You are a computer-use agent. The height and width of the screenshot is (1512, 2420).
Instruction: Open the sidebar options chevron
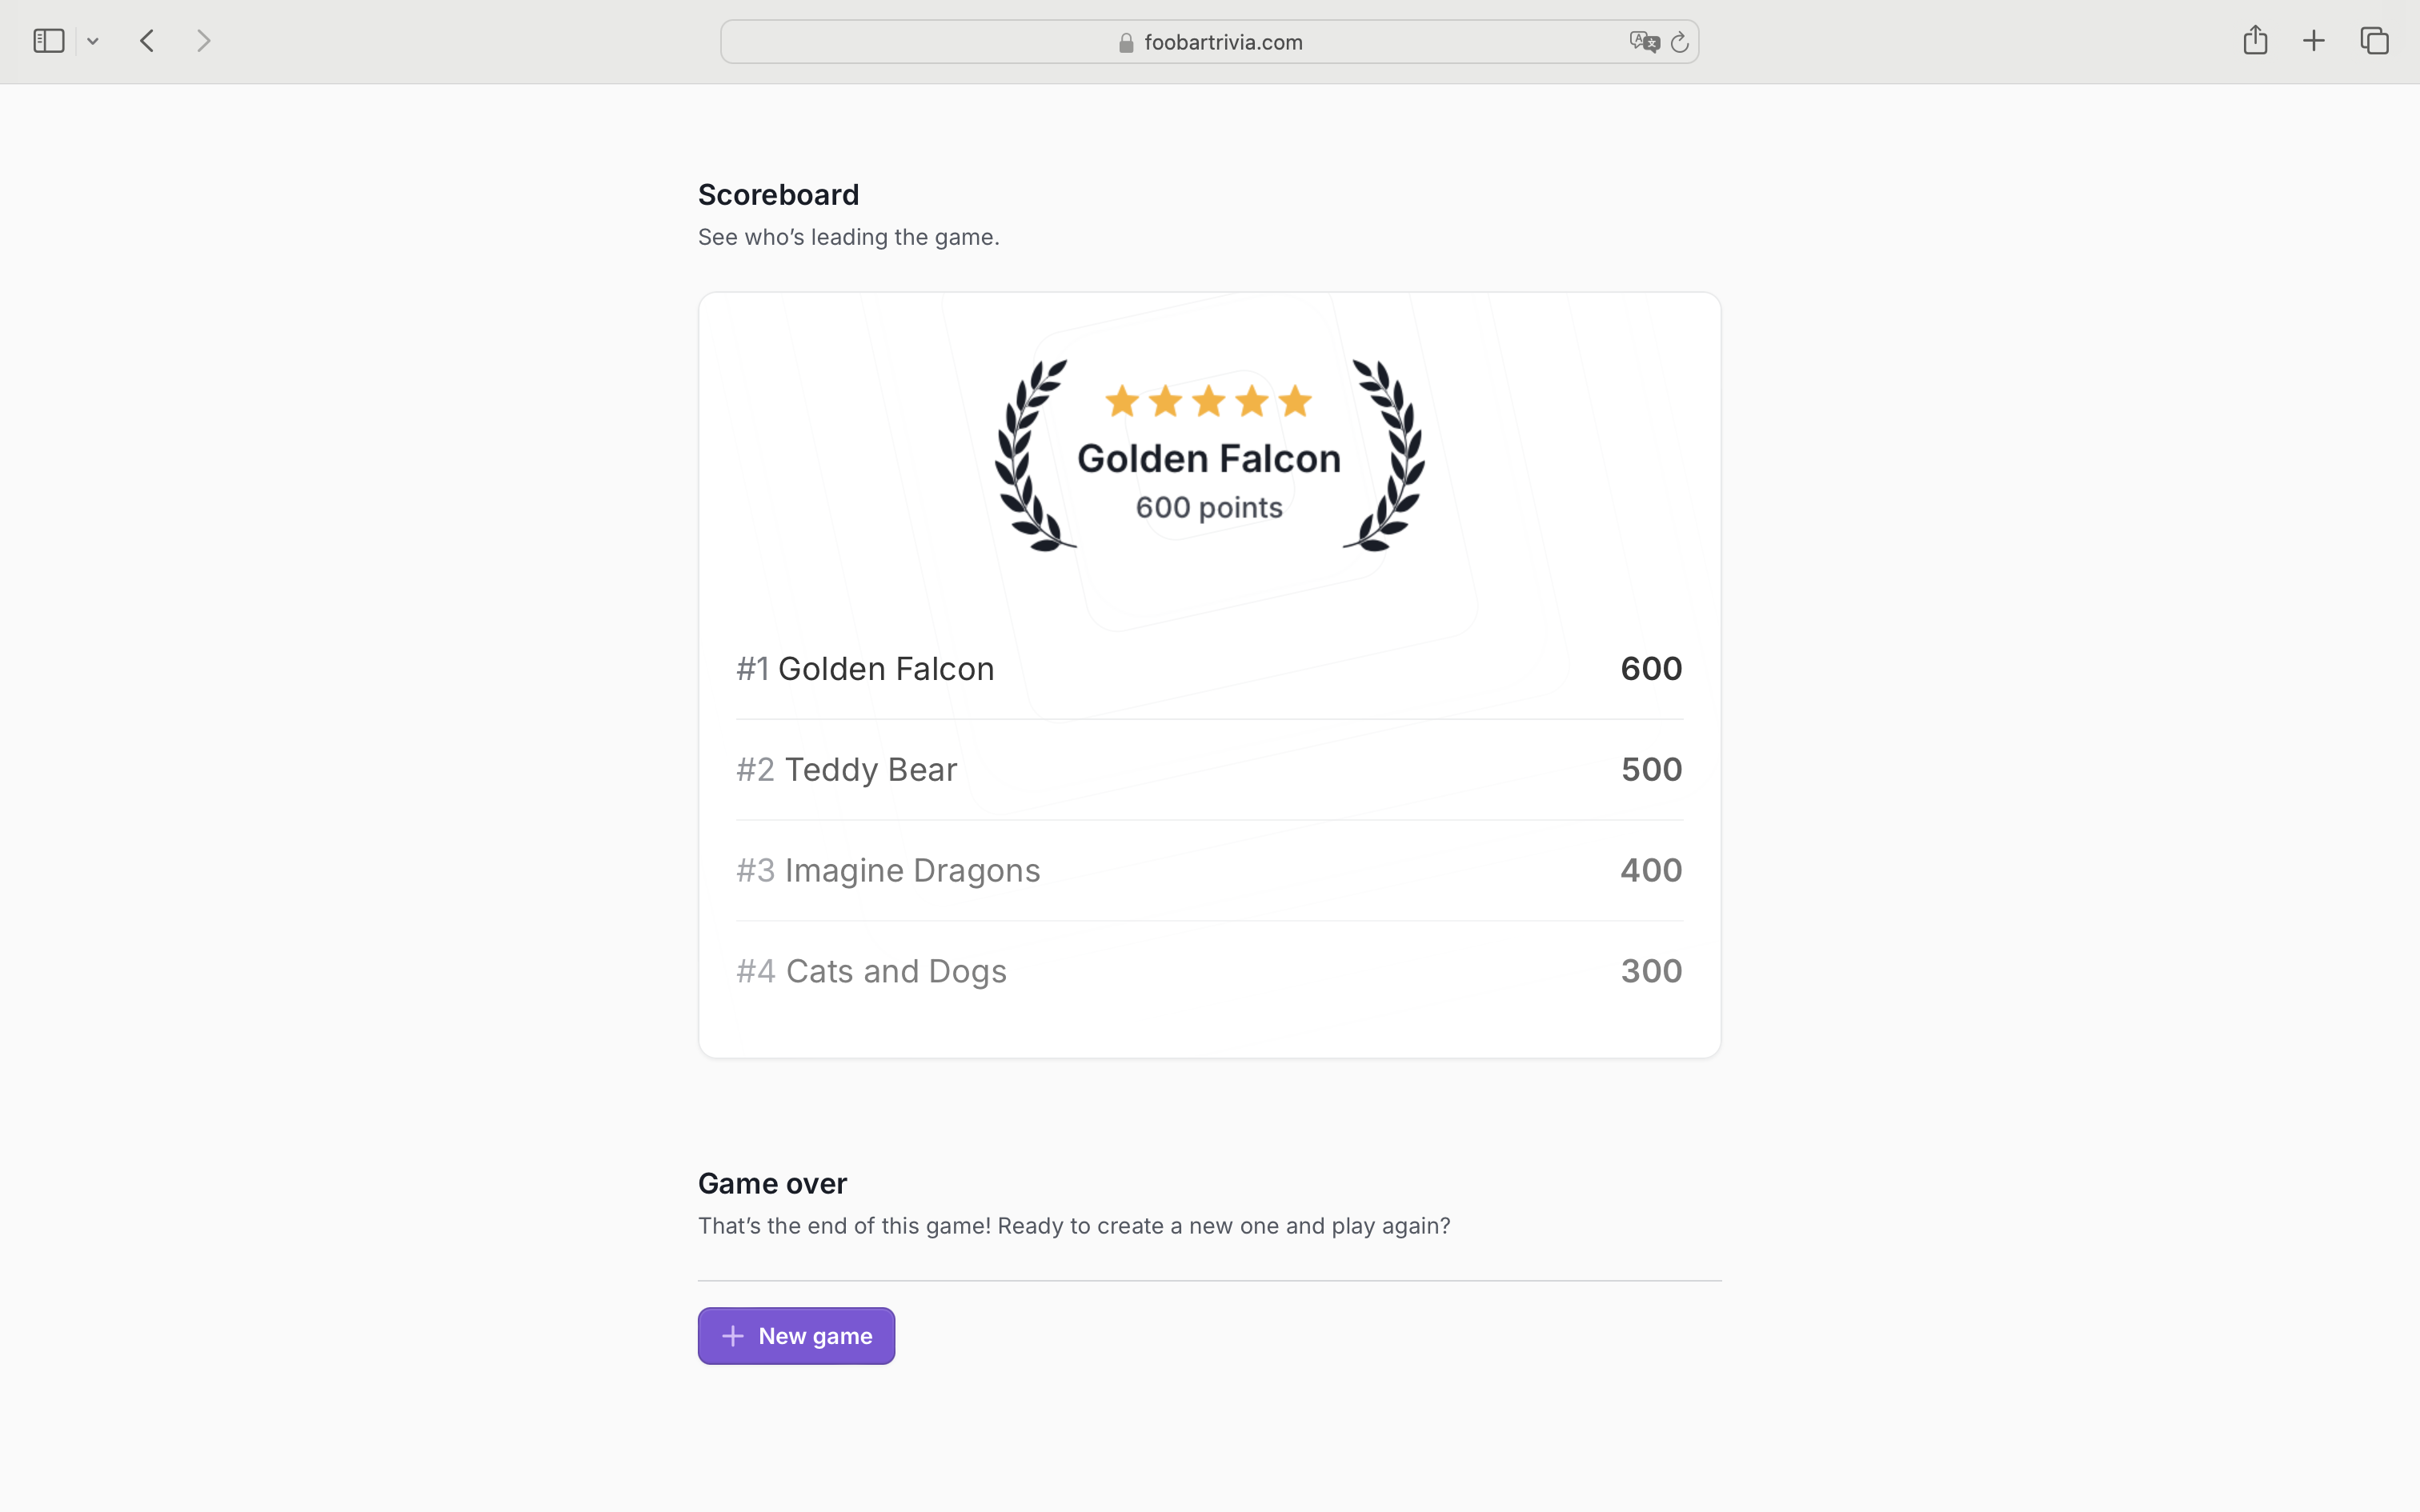point(93,41)
